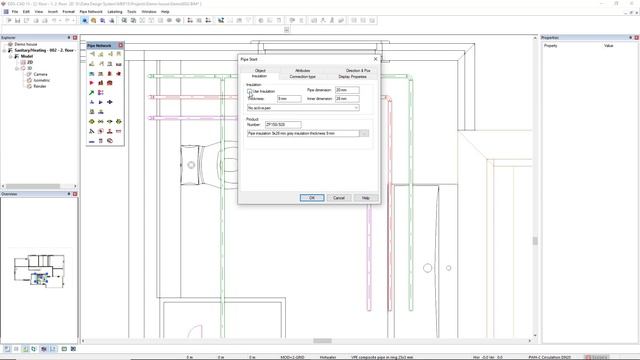Open the Edit menu
The image size is (640, 360).
(27, 12)
